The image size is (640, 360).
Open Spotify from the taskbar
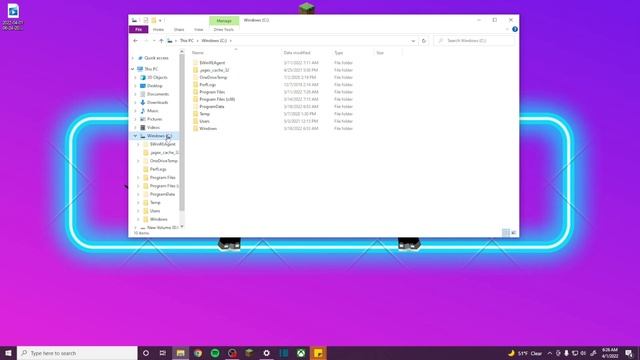[x=215, y=353]
